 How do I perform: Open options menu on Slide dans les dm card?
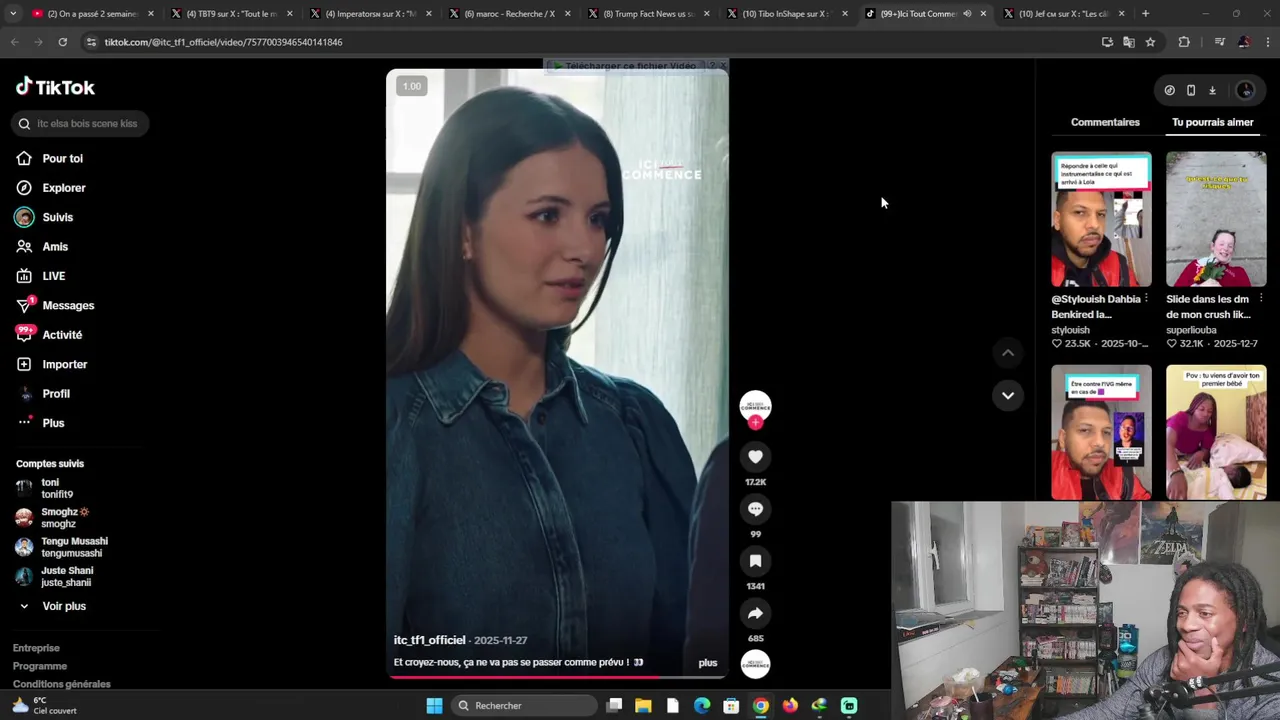(1261, 299)
